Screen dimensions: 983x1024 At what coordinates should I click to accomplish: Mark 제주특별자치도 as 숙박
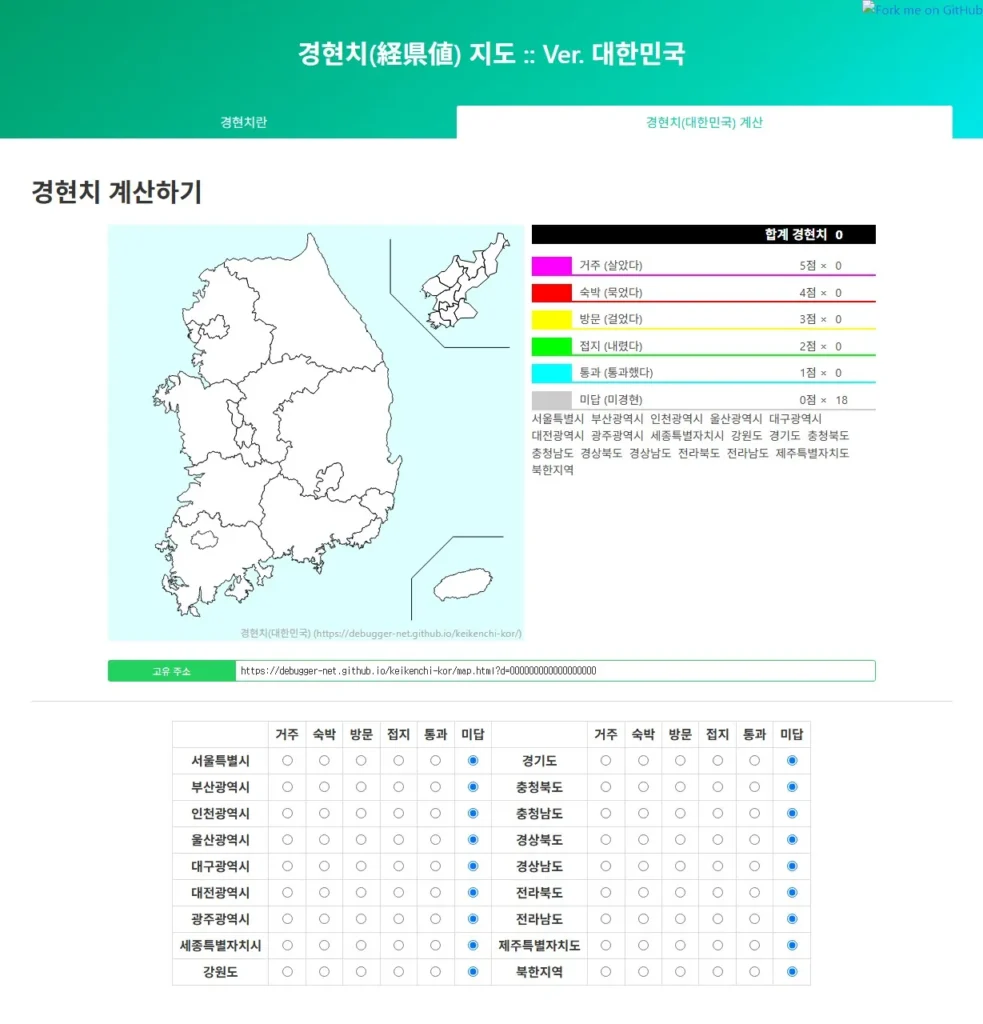tap(643, 945)
